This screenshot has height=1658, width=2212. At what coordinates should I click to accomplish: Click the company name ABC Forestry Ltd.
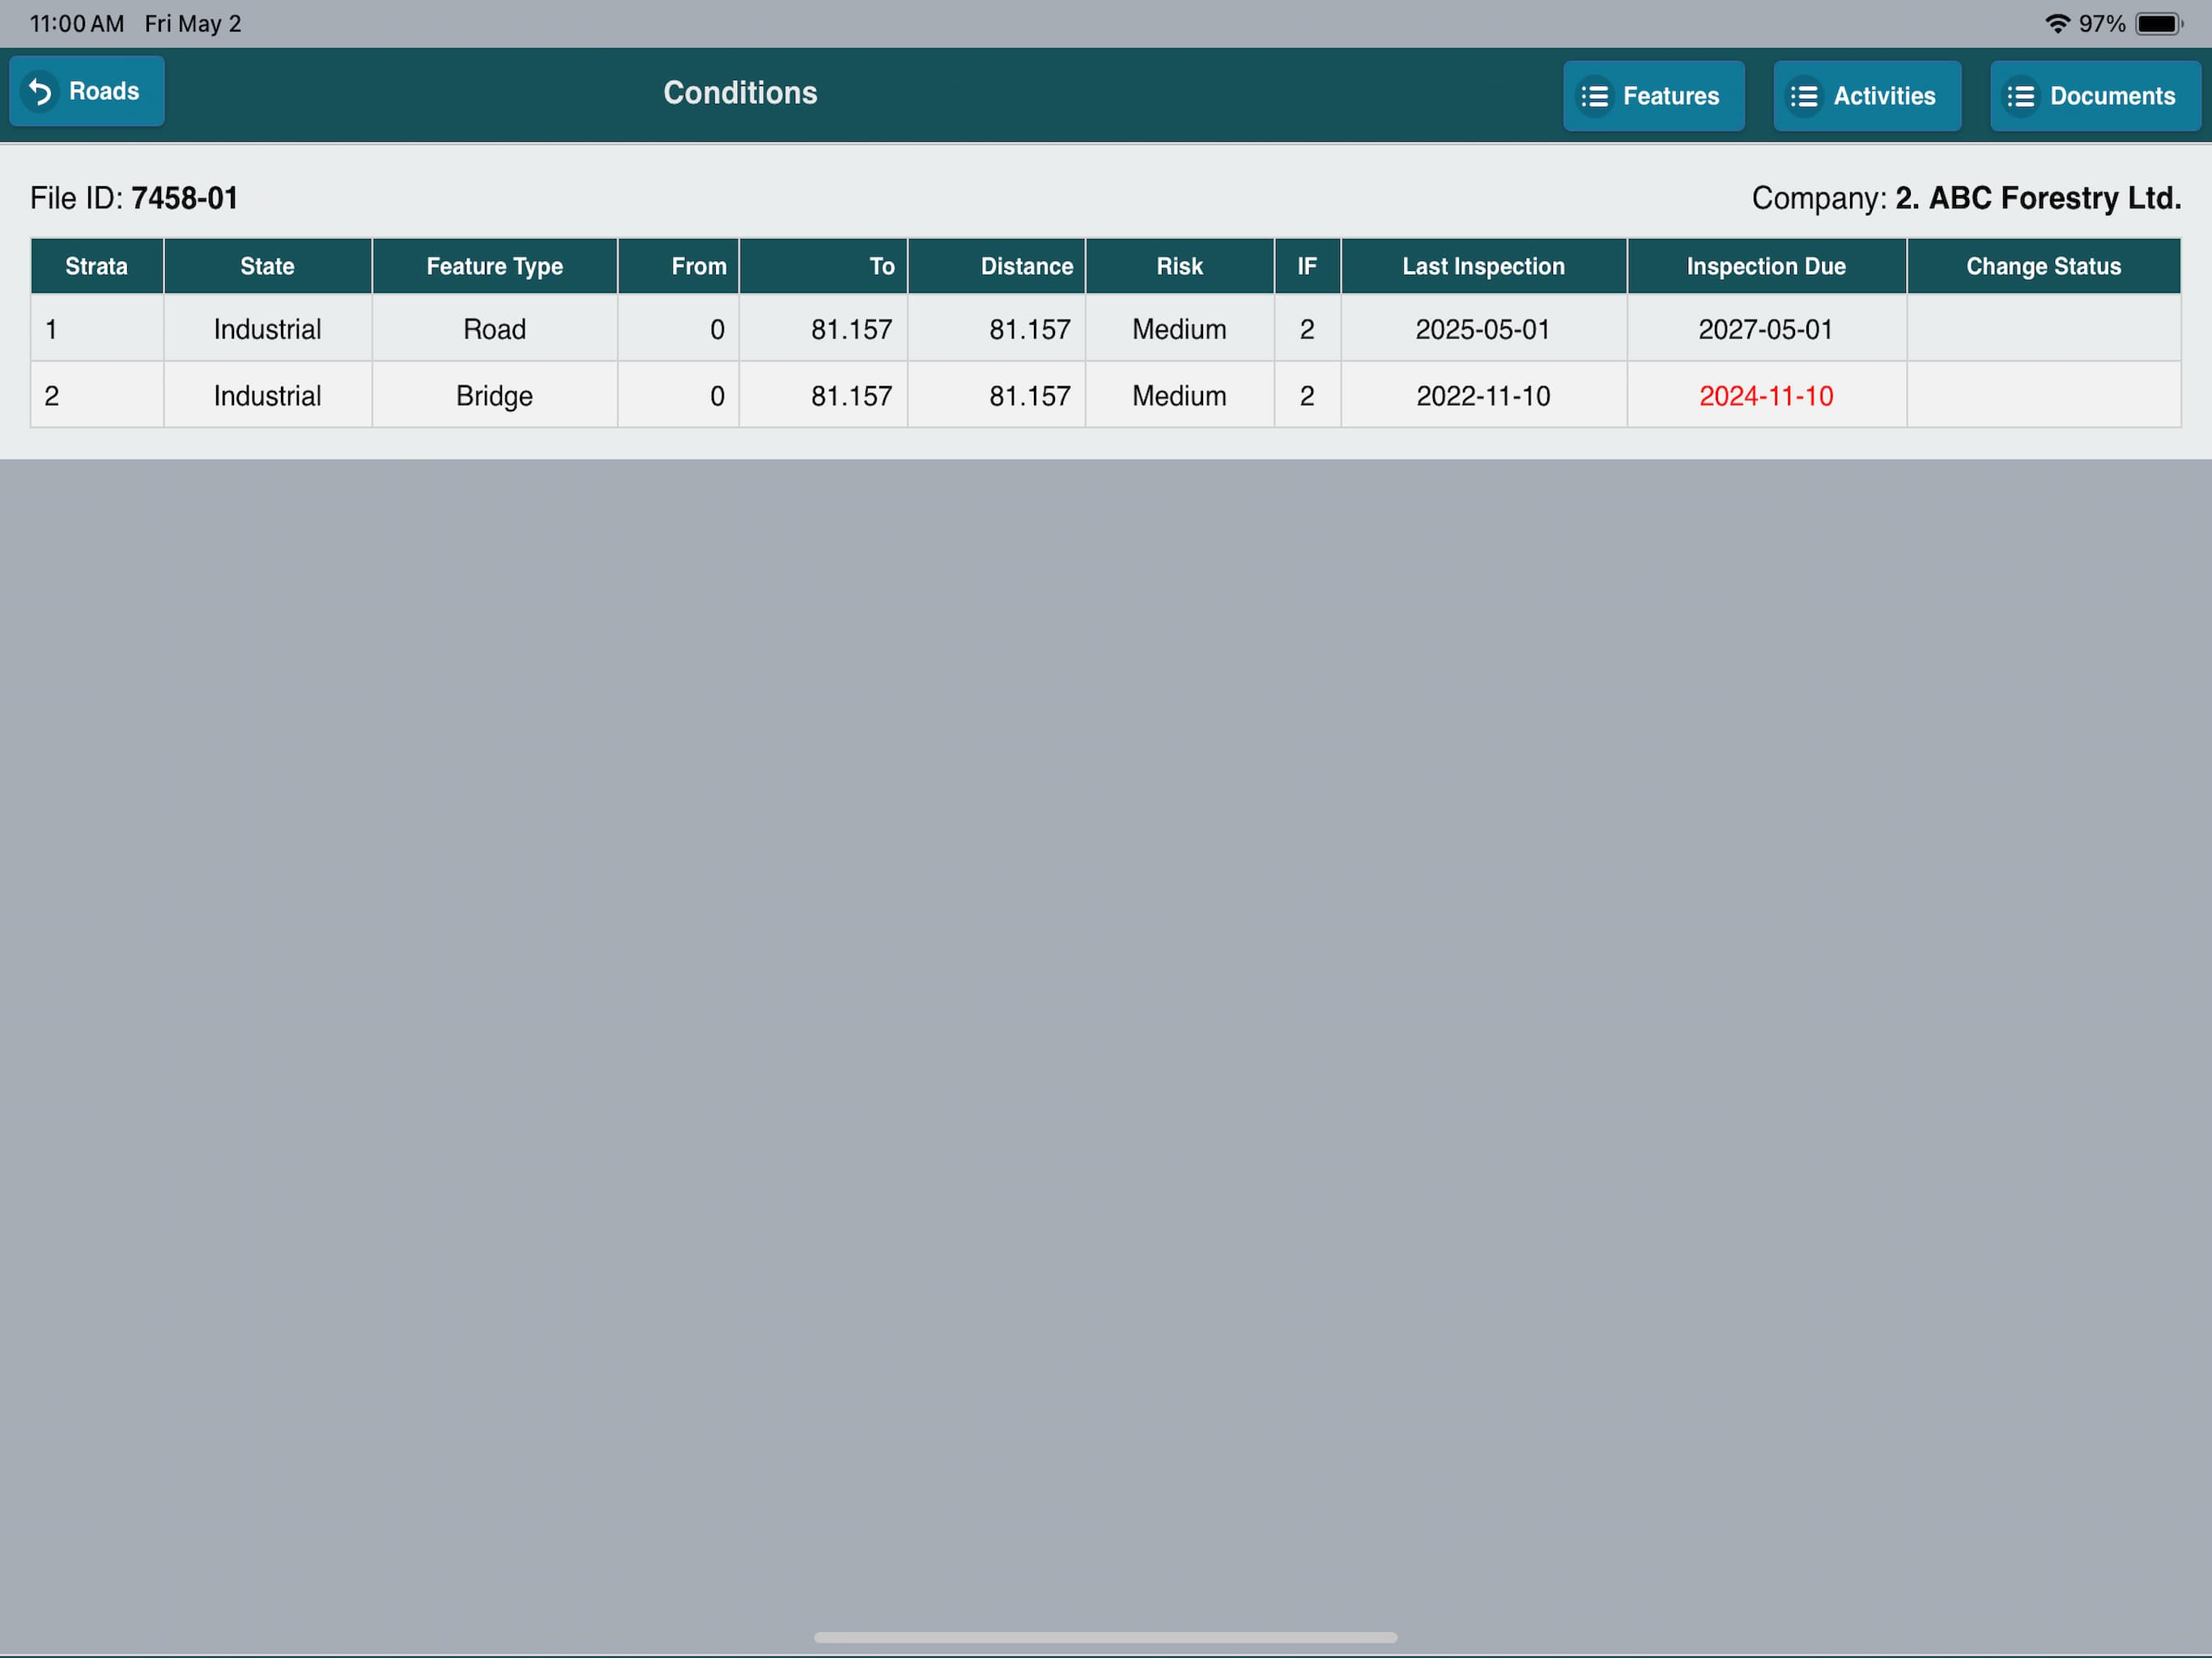tap(2038, 198)
